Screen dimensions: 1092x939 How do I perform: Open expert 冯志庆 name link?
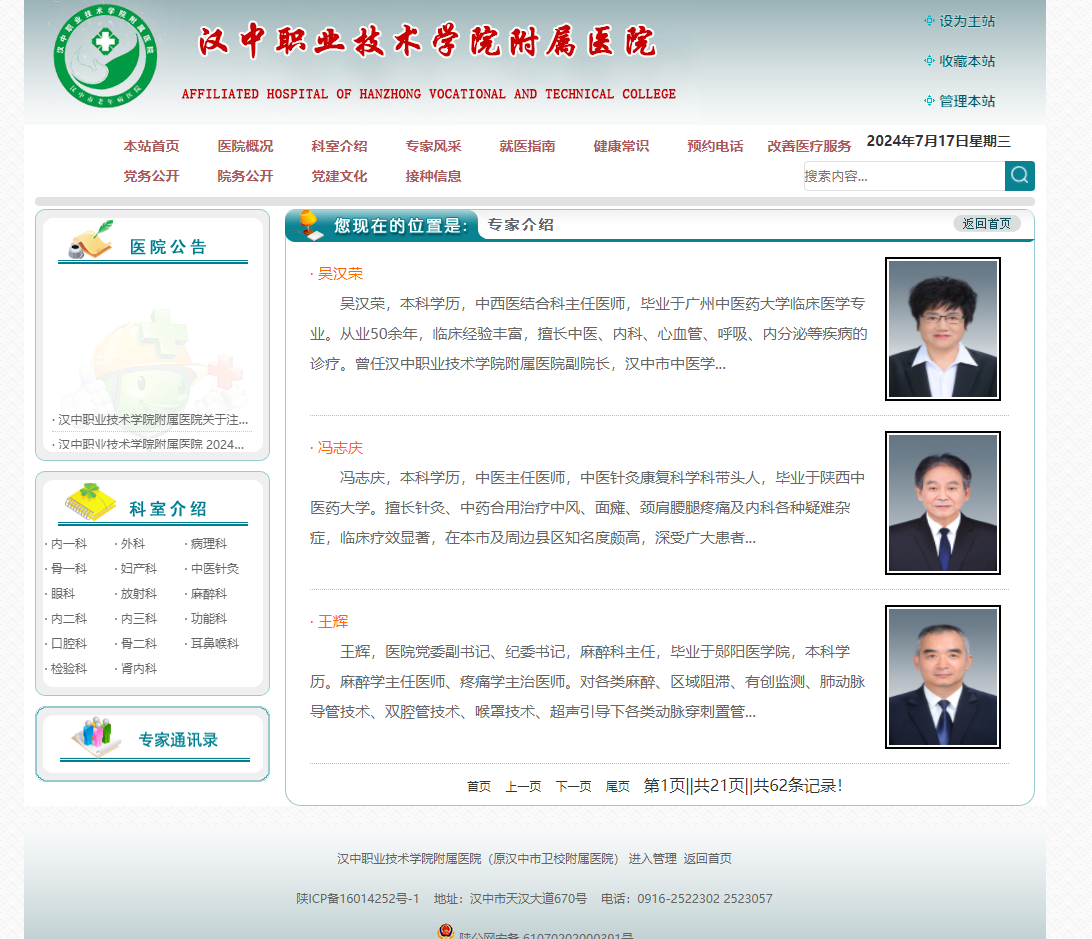point(341,448)
